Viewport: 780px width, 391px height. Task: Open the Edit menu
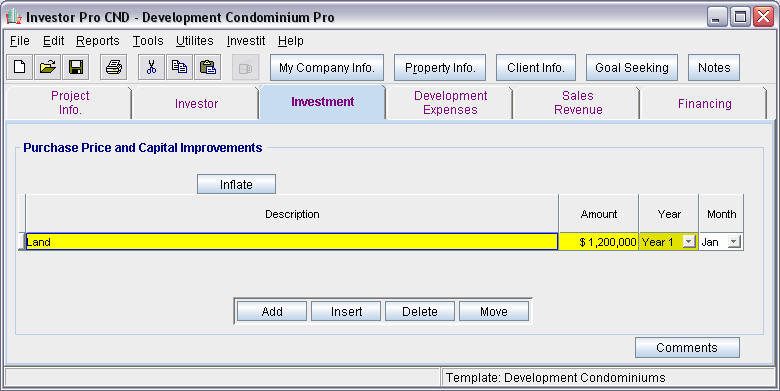53,41
